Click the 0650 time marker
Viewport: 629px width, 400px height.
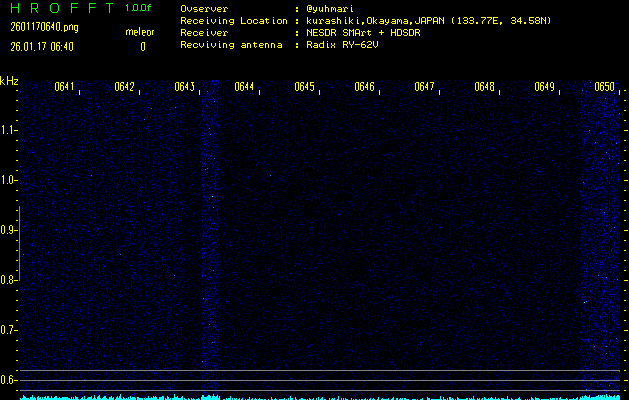604,87
